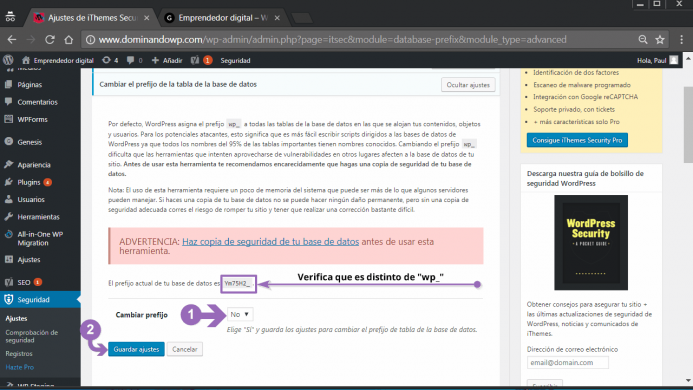Viewport: 693px width, 390px height.
Task: Click the WordPress logo in the admin bar
Action: [8, 60]
